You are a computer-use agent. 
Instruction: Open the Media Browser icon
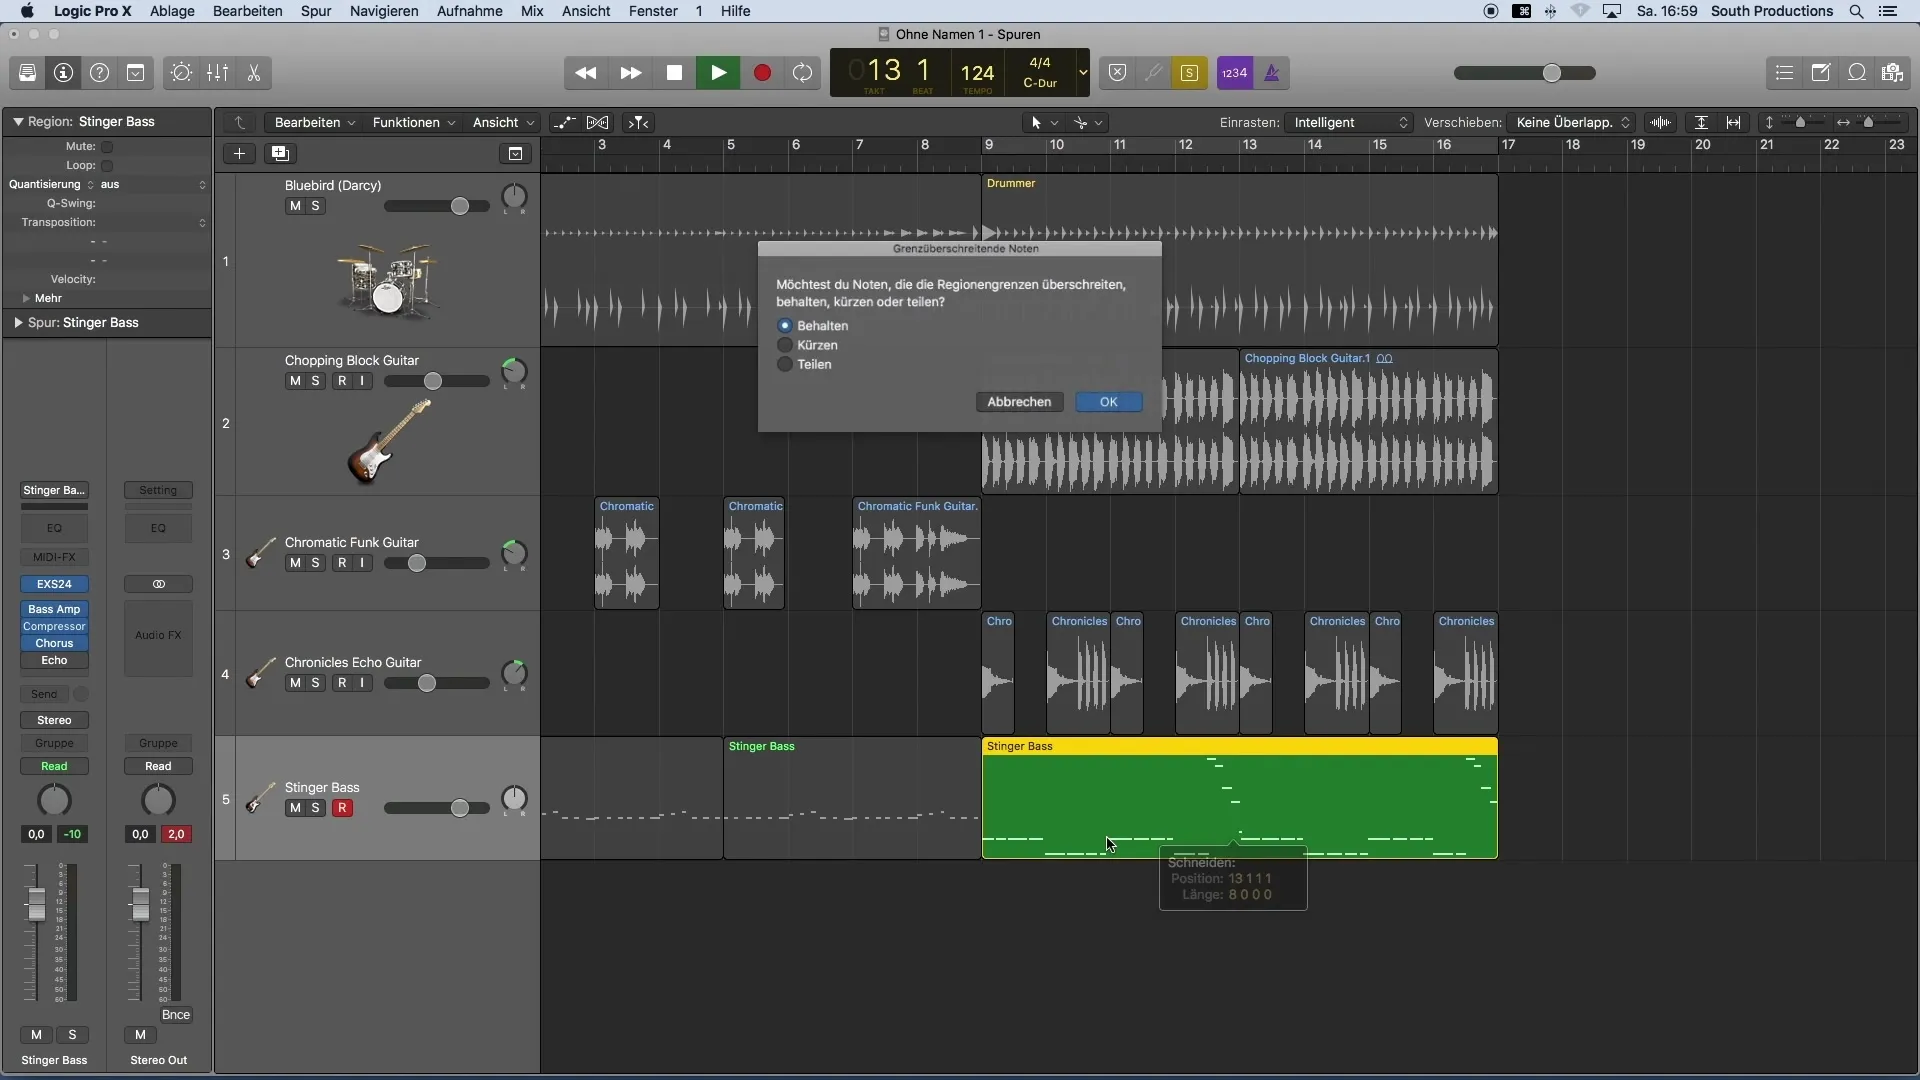coord(1892,73)
